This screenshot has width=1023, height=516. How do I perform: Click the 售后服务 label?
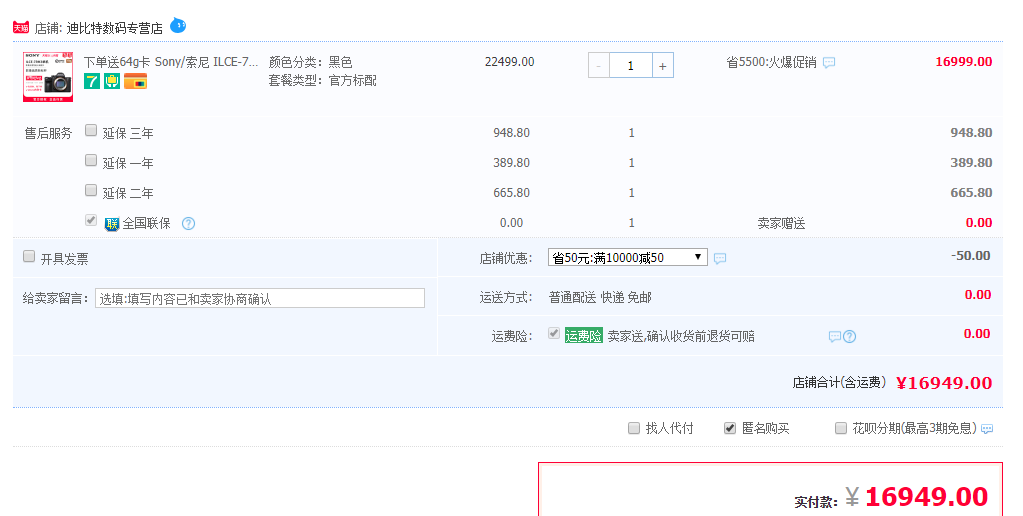tap(48, 134)
